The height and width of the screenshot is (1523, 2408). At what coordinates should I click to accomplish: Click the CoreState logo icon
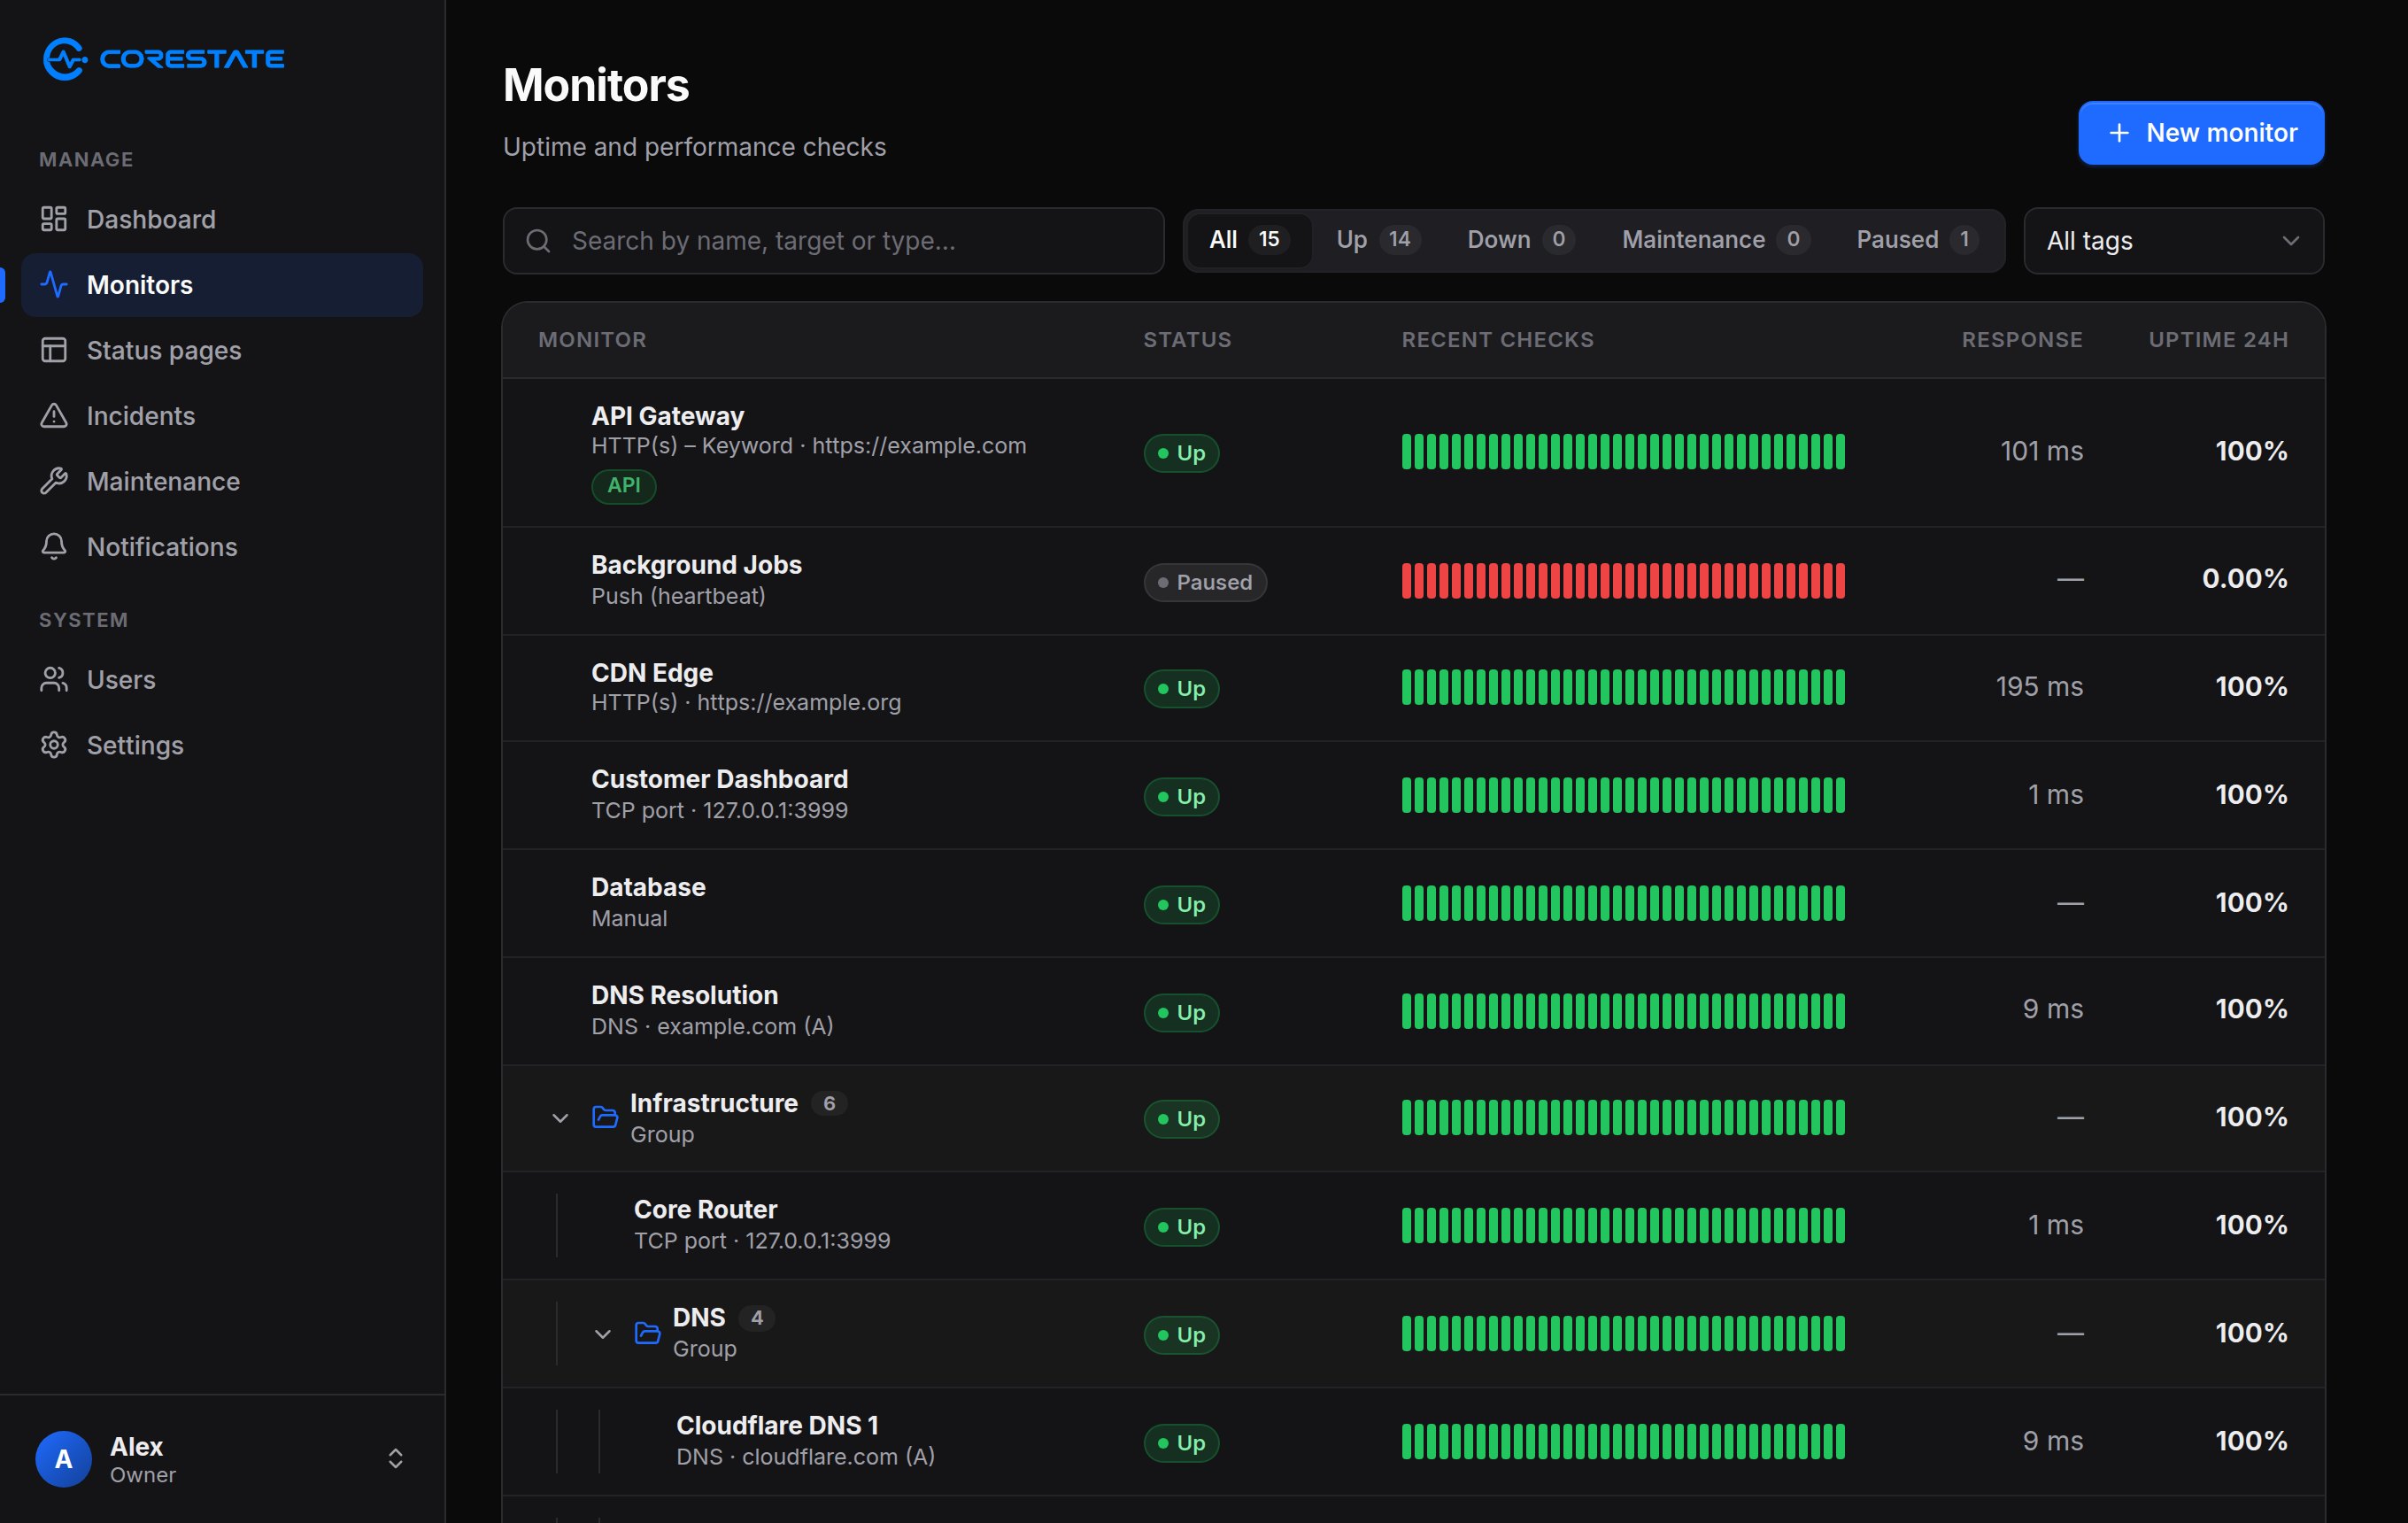pos(64,59)
